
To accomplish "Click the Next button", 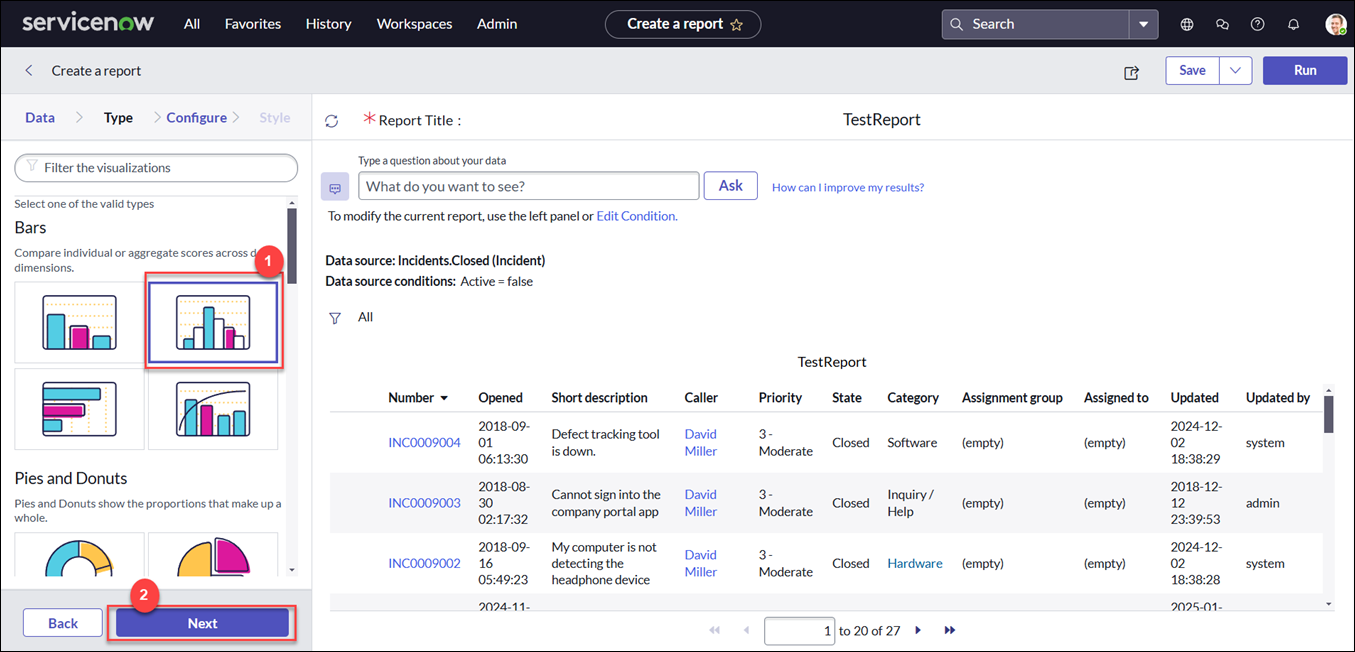I will (x=202, y=623).
